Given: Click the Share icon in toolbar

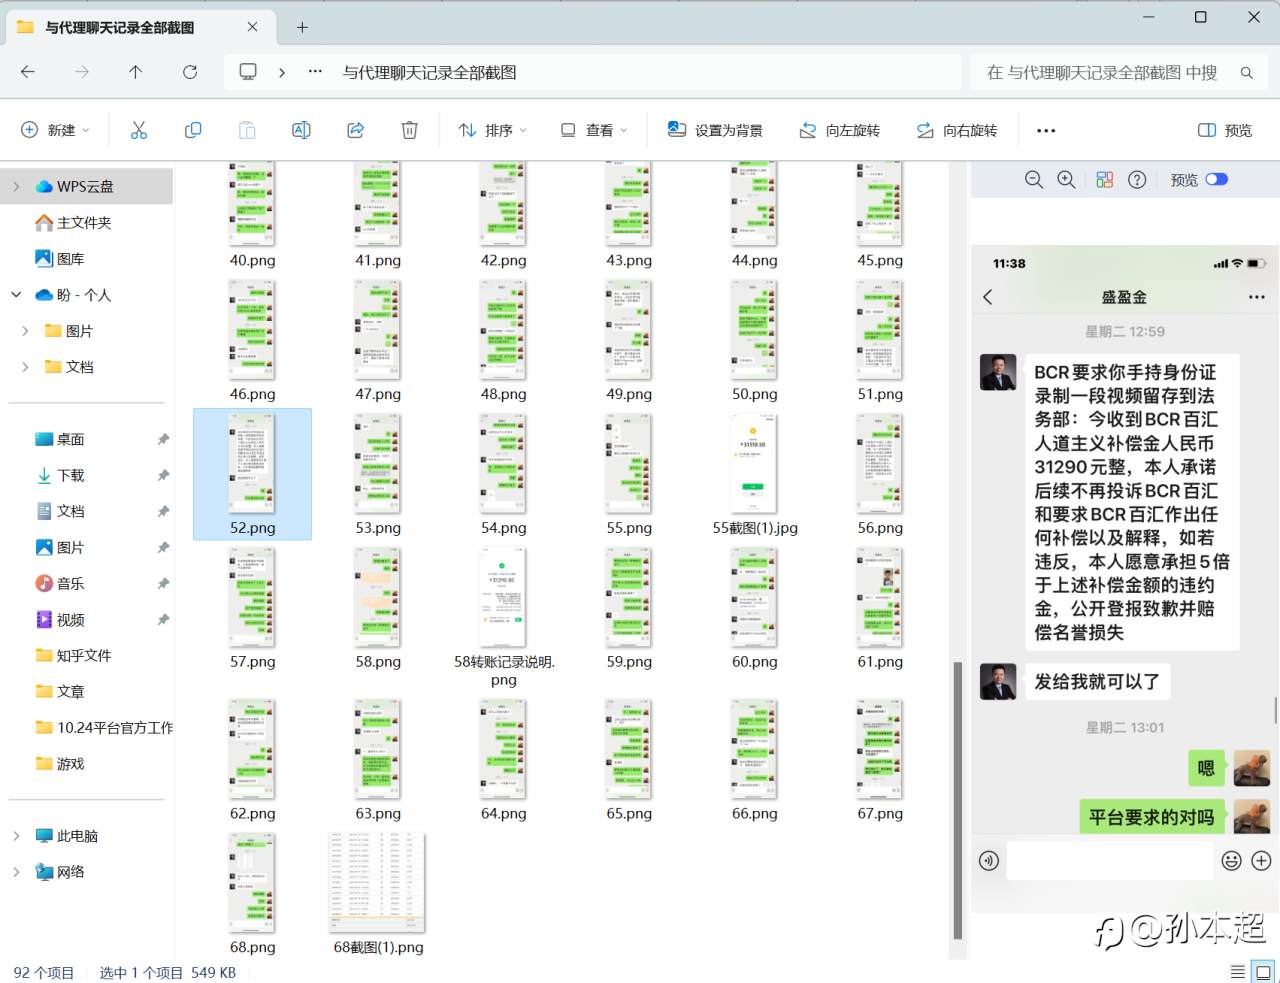Looking at the screenshot, I should [355, 130].
